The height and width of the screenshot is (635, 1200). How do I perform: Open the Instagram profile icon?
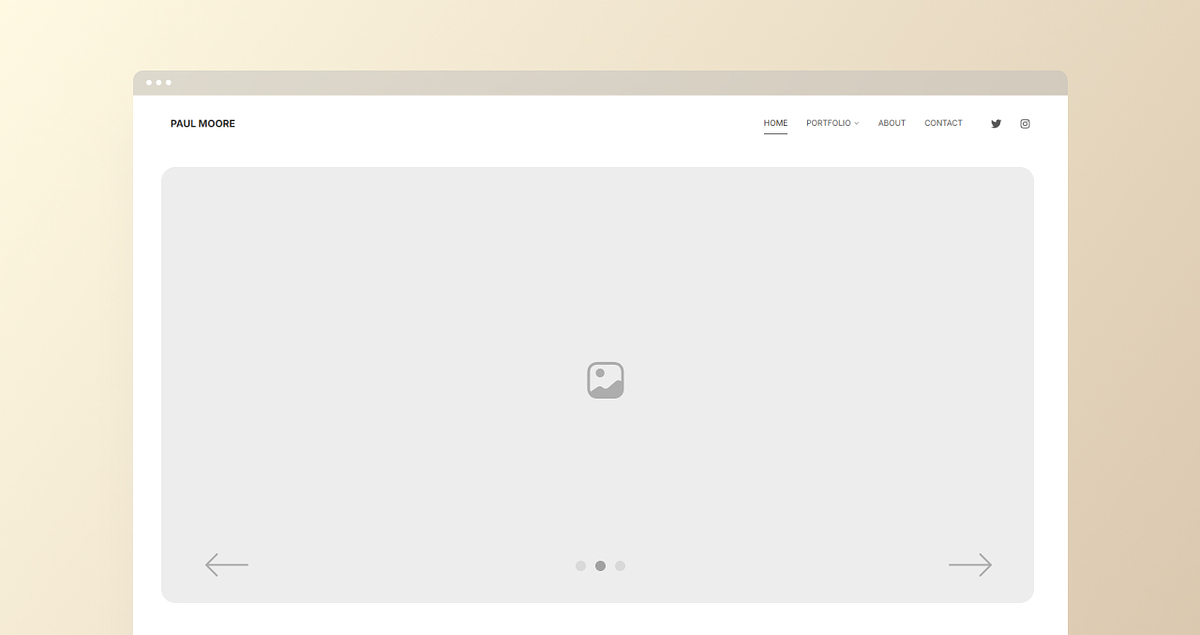[1024, 123]
